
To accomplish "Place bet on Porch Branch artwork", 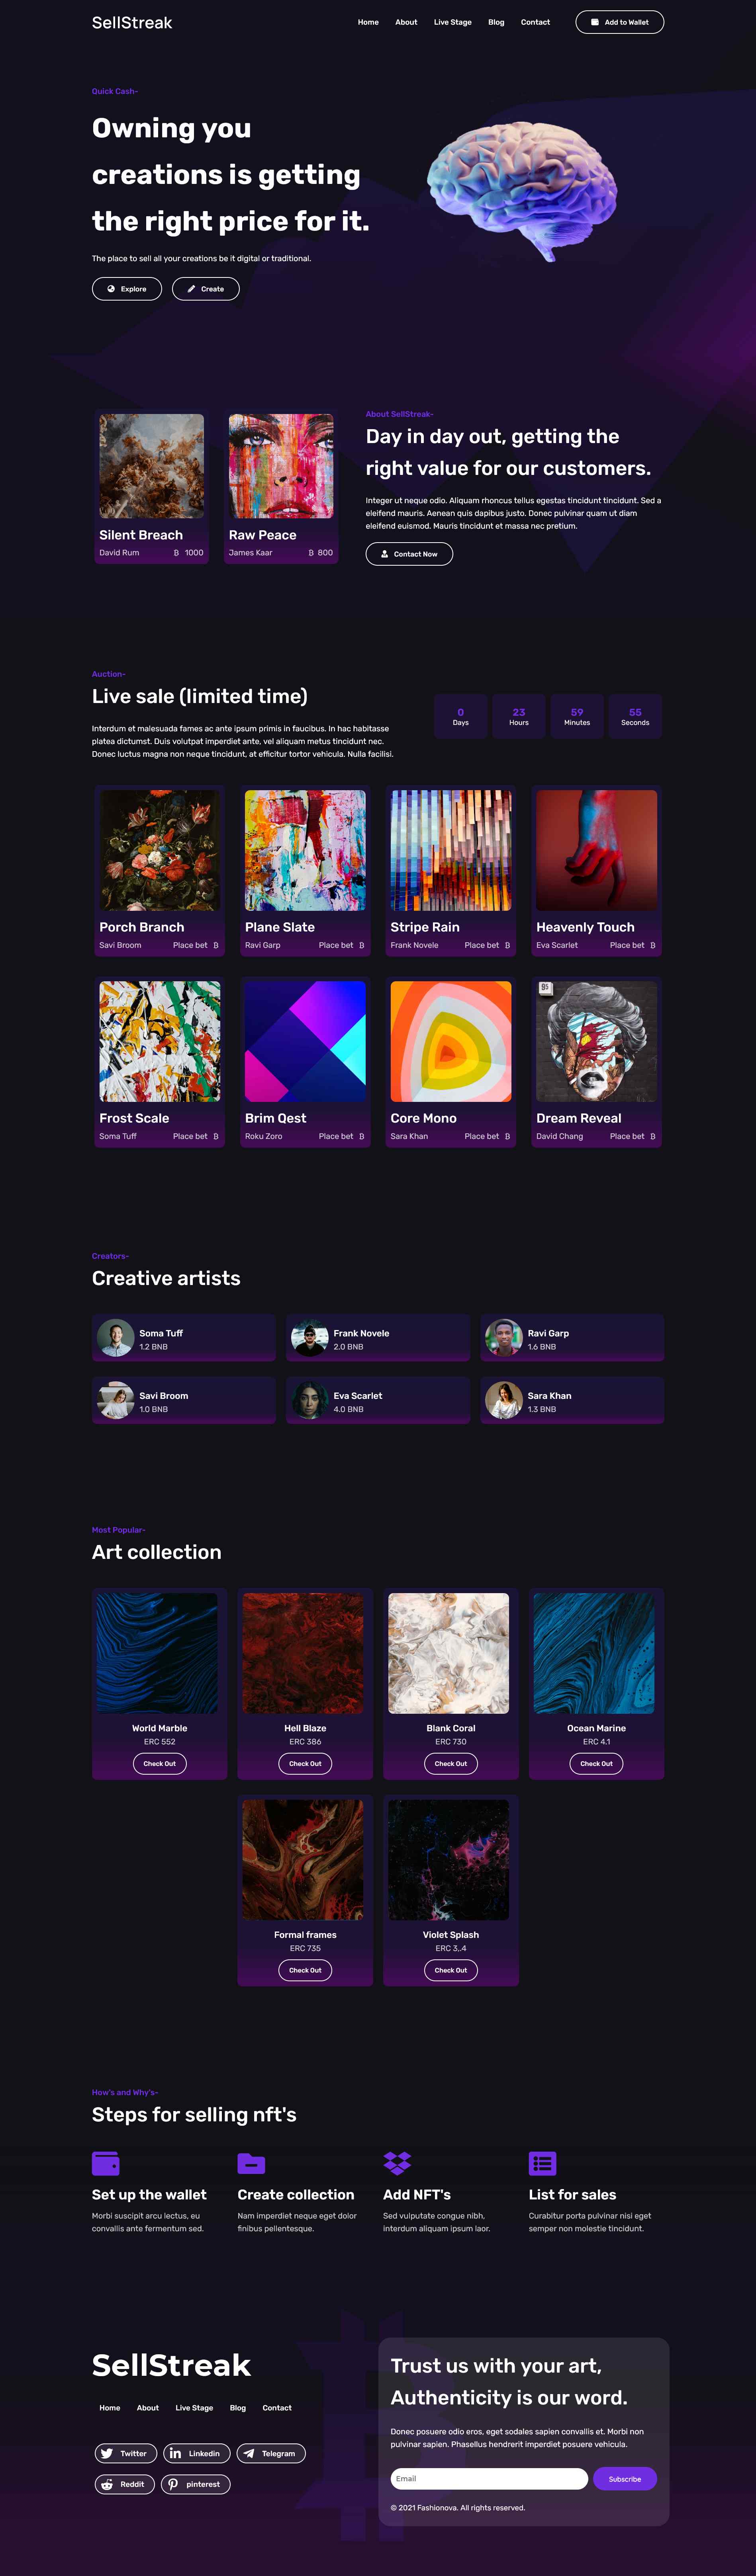I will [x=195, y=945].
